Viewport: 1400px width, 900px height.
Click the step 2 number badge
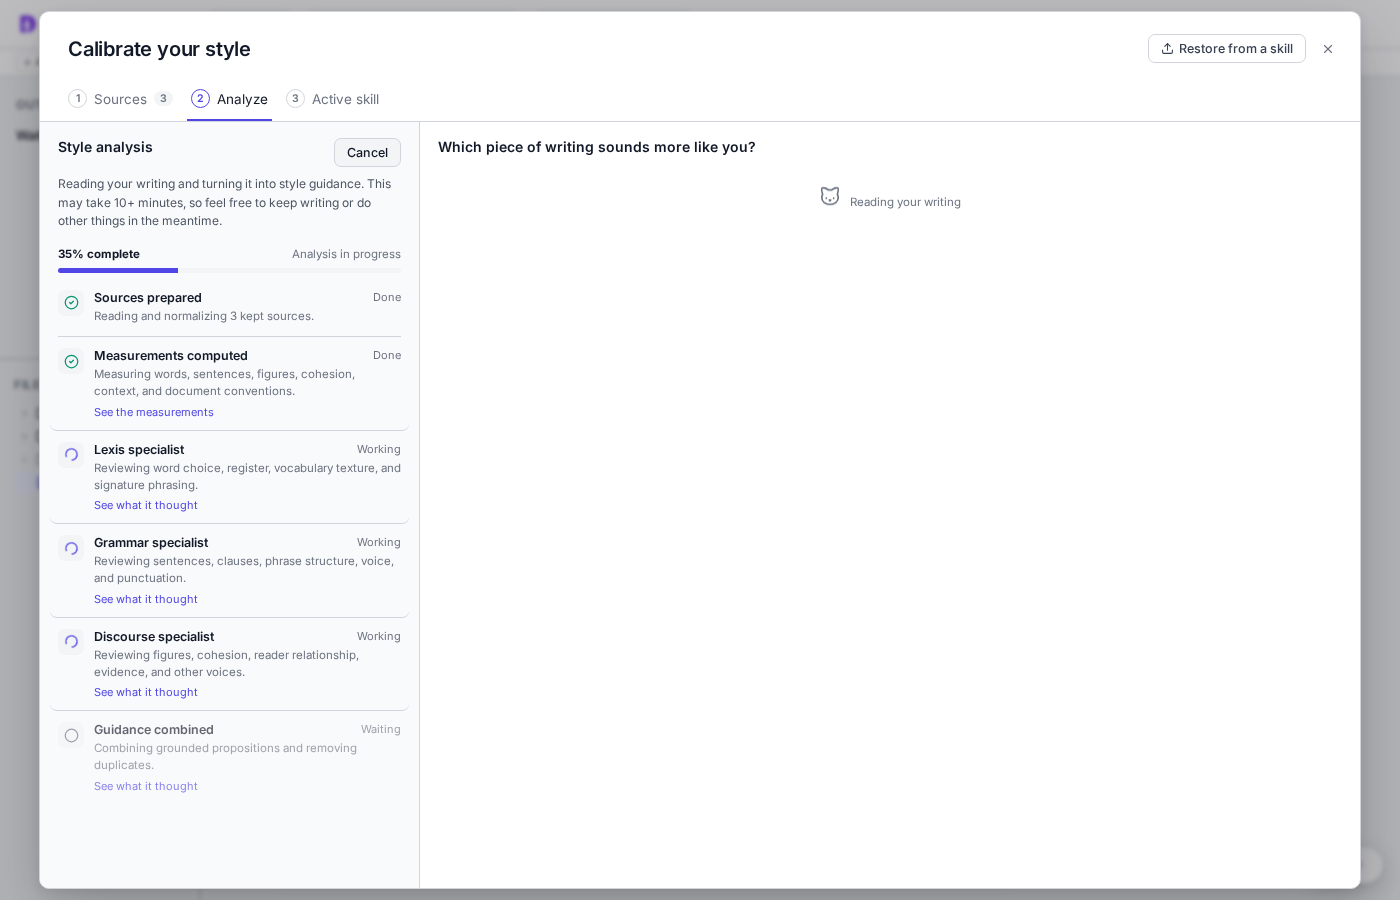[x=200, y=98]
